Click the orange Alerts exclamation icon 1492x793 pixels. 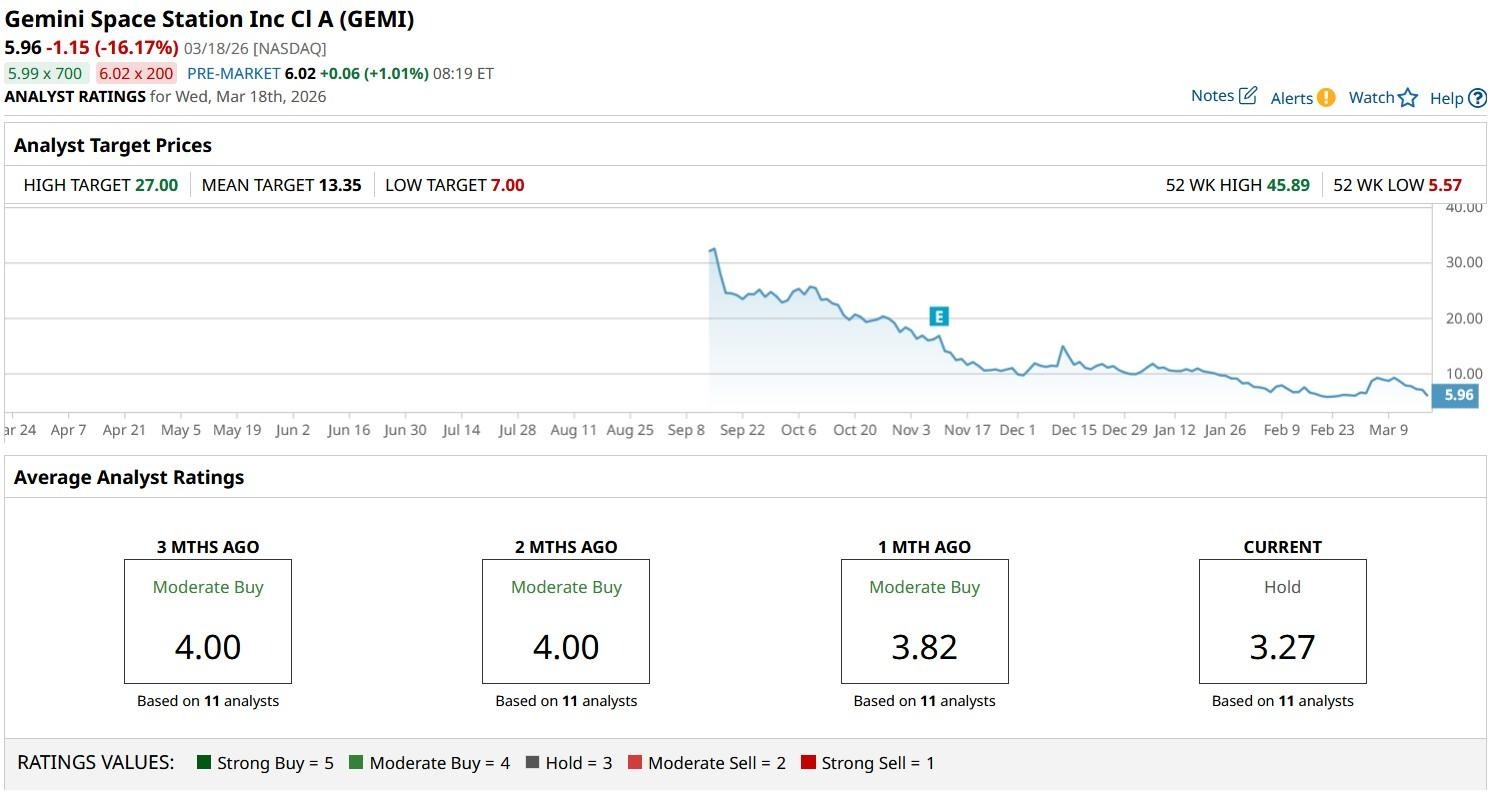click(x=1326, y=97)
